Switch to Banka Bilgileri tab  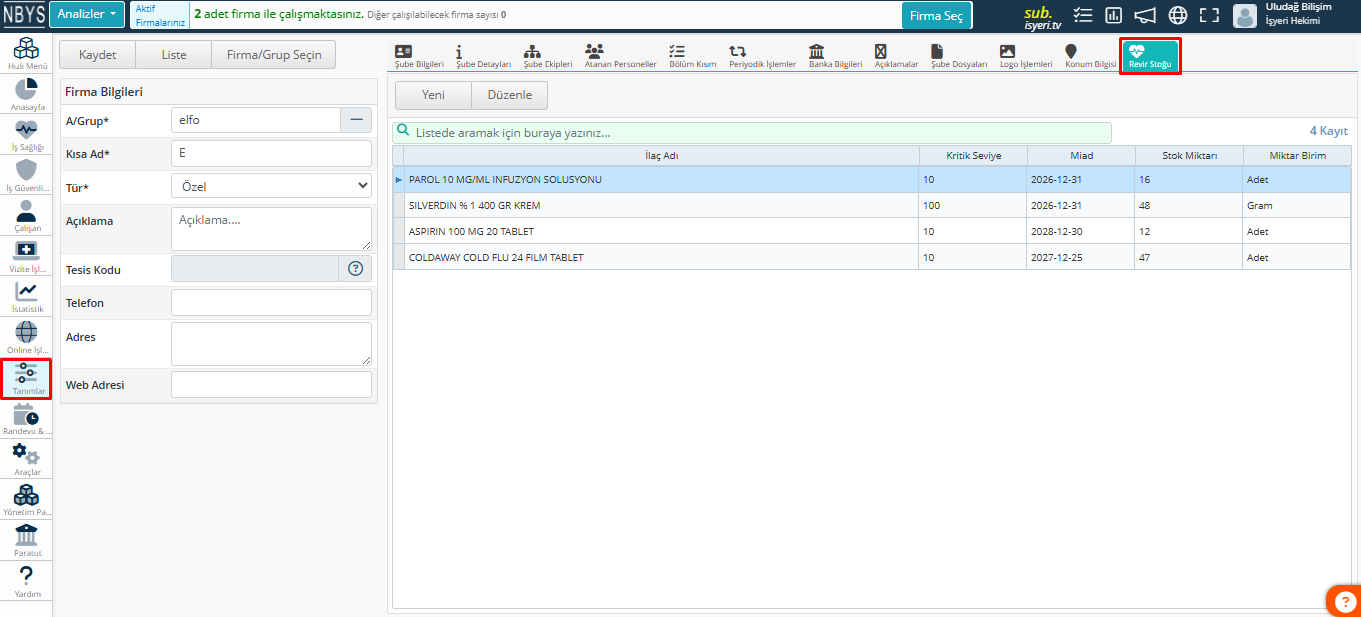point(835,56)
